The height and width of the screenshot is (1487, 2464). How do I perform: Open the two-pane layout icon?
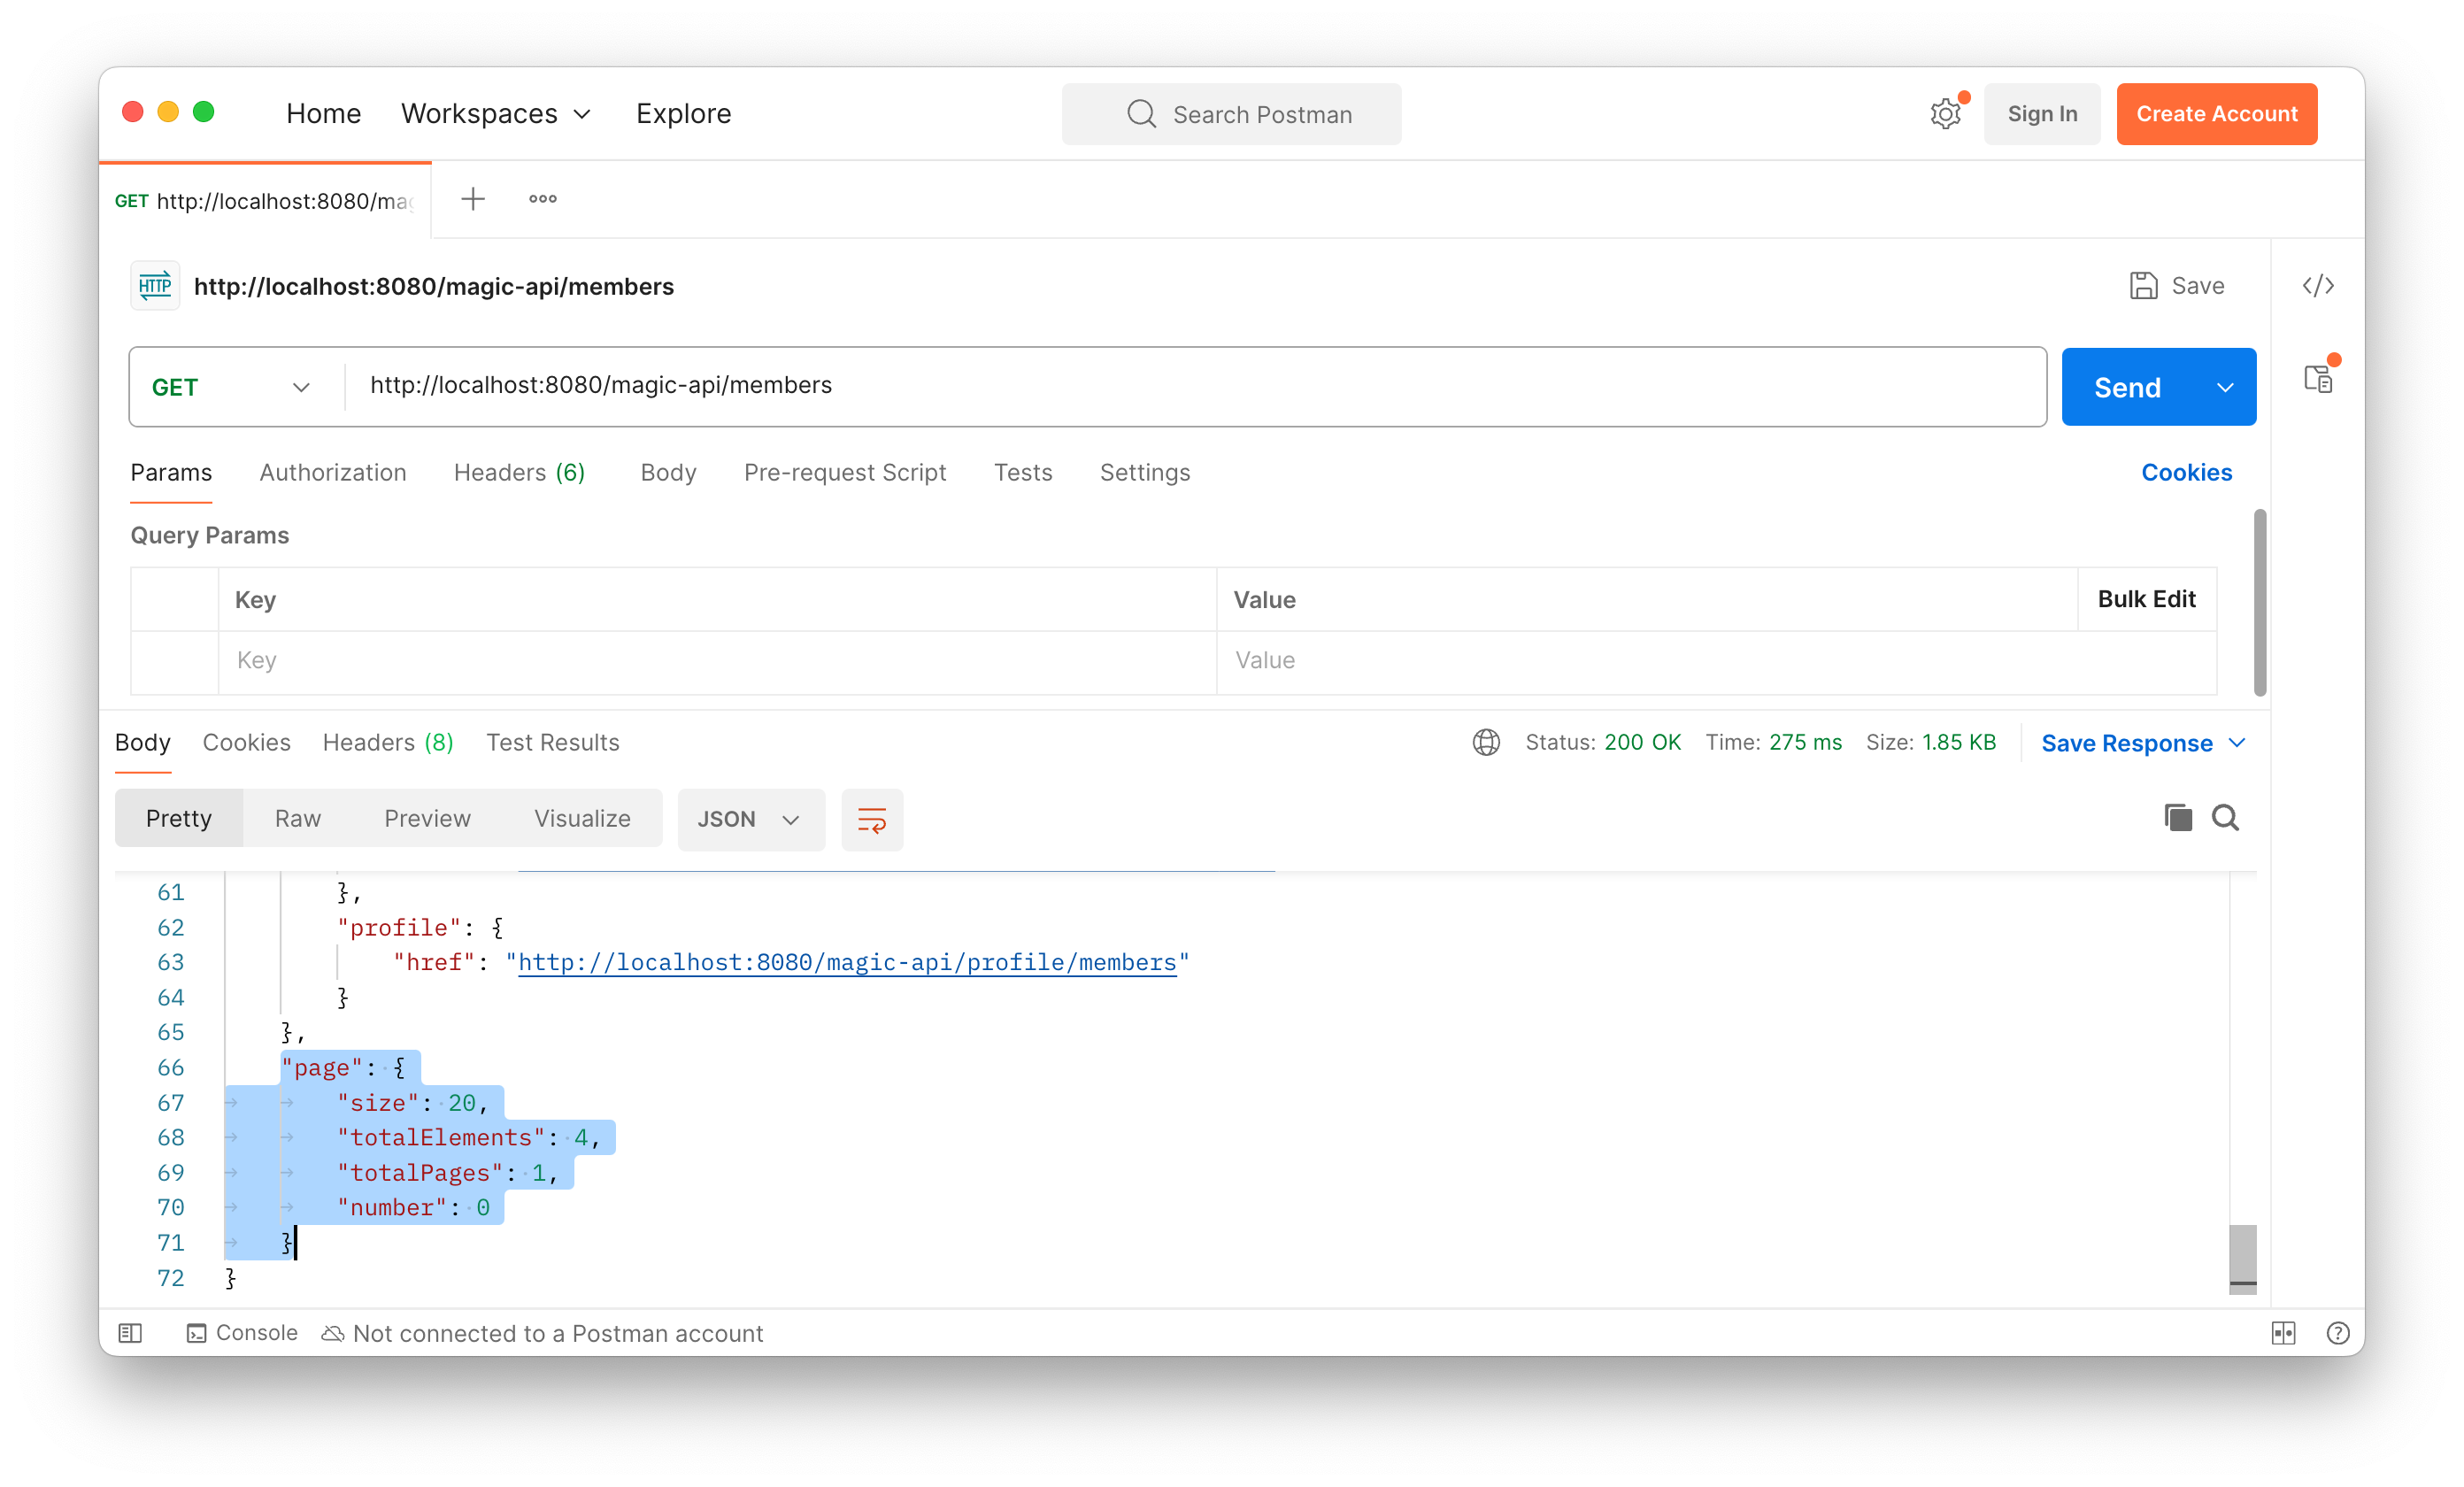click(x=2283, y=1333)
